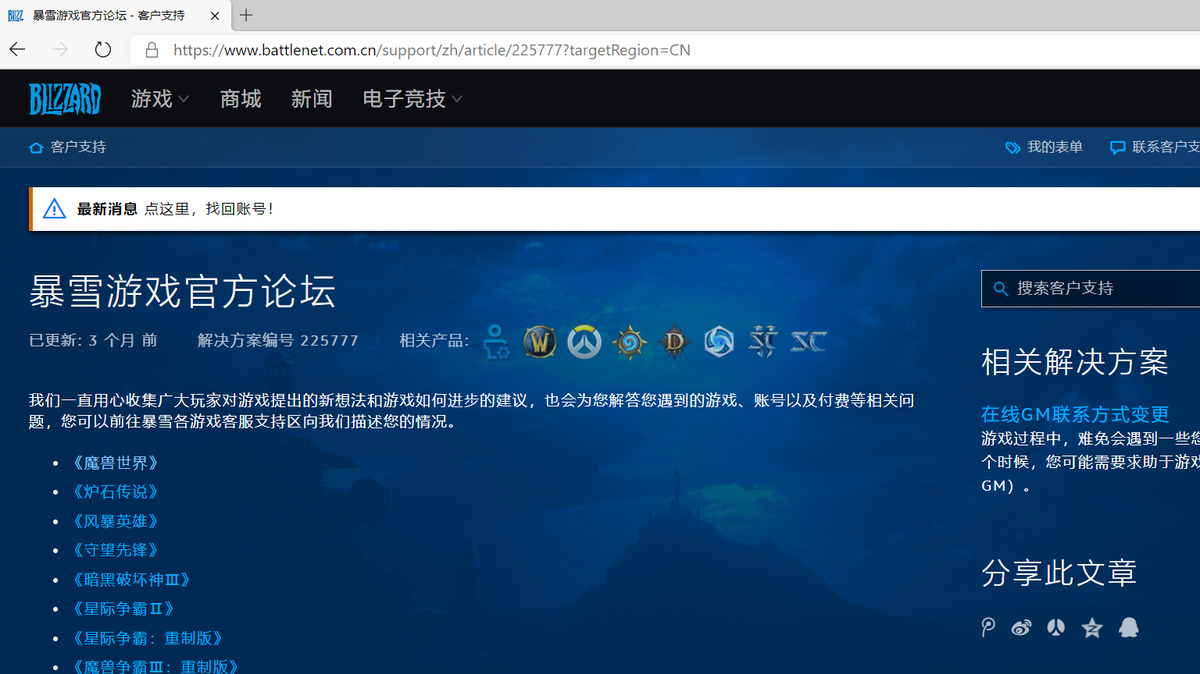Open the 《守望先锋》 forum link
Image resolution: width=1200 pixels, height=674 pixels.
click(116, 550)
